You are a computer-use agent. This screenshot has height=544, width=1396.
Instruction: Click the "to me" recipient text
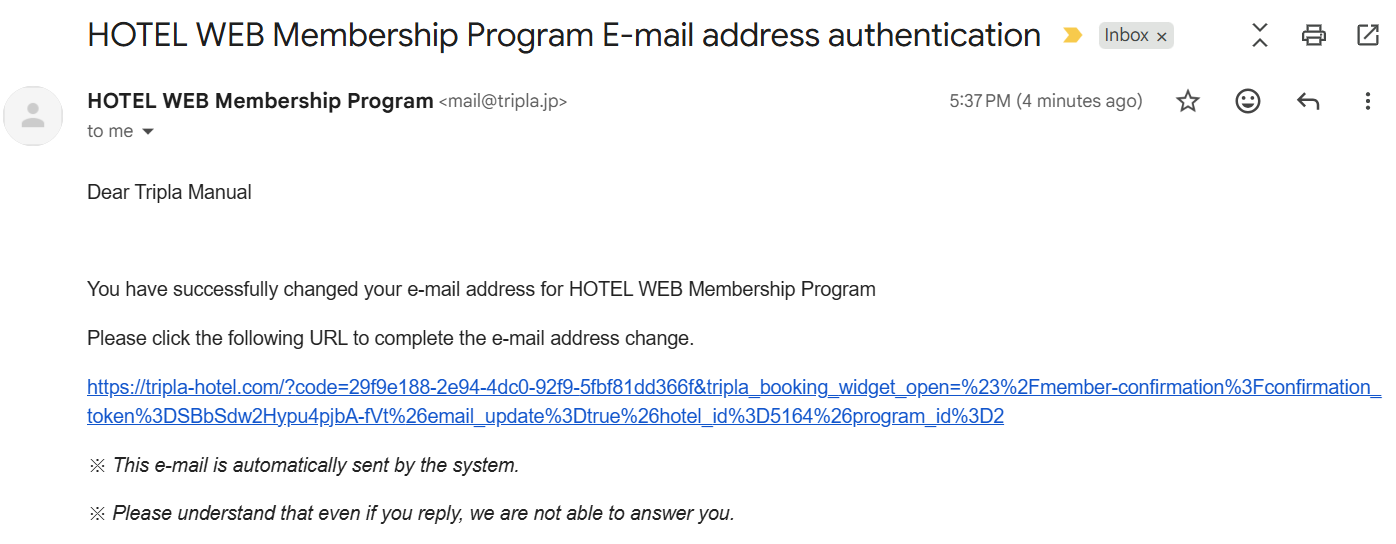[x=110, y=132]
